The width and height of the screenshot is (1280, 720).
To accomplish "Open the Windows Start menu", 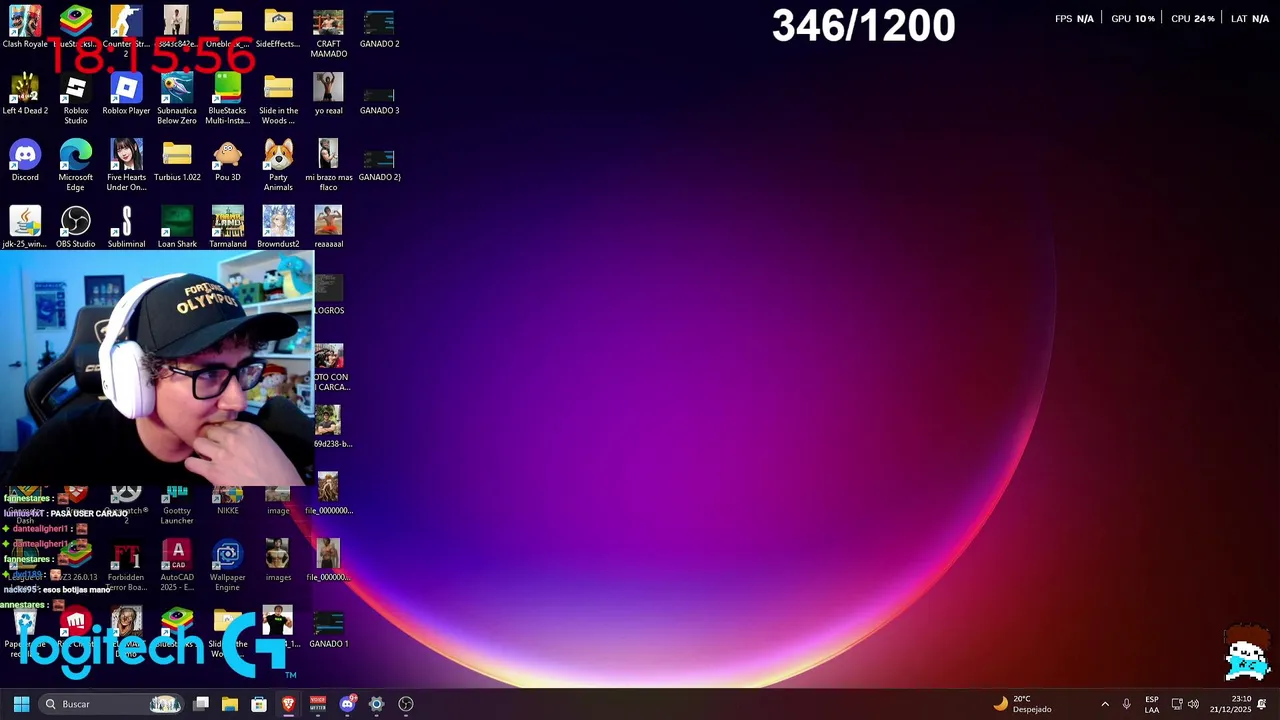I will (x=21, y=704).
